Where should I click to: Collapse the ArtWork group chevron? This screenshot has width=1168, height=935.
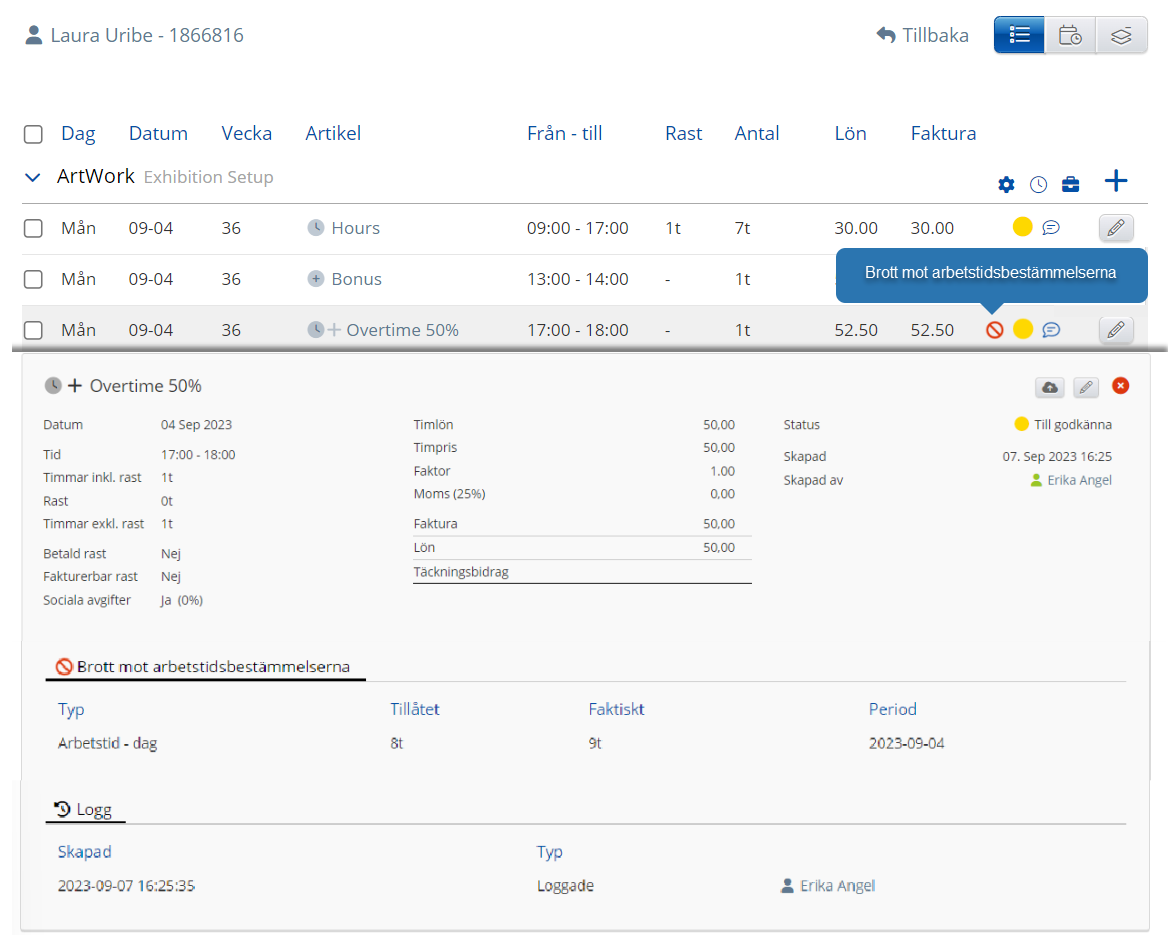click(32, 177)
